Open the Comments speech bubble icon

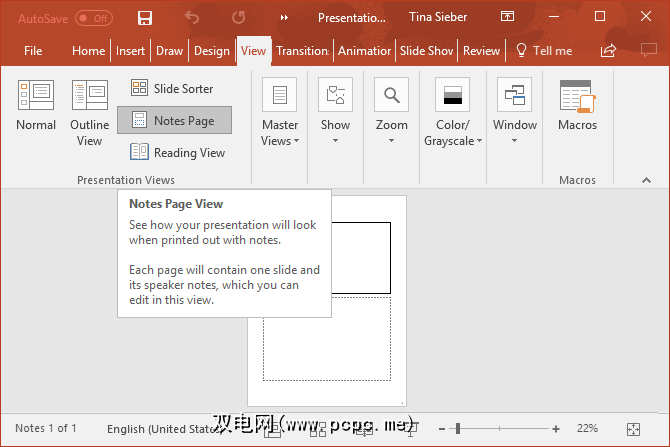click(649, 50)
